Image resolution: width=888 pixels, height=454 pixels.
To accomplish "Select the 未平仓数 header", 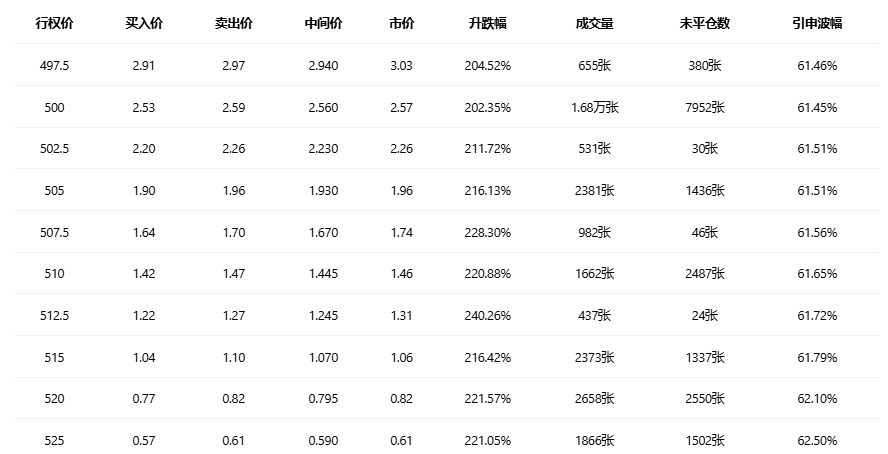I will pos(704,23).
